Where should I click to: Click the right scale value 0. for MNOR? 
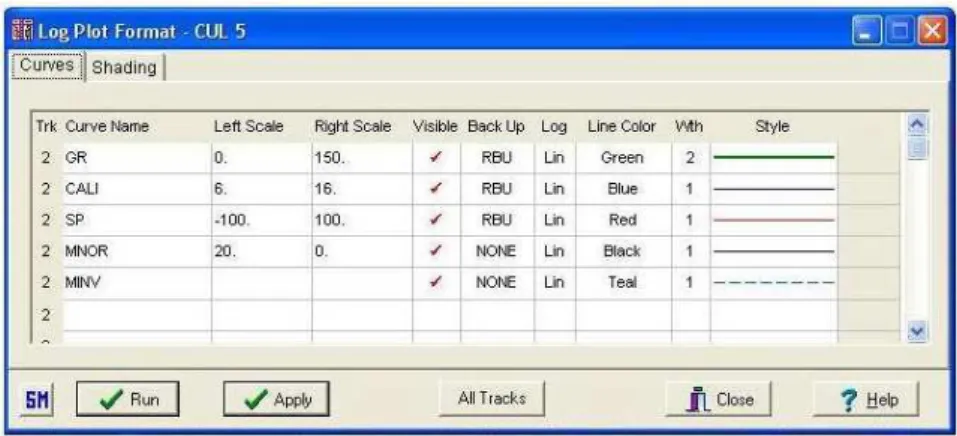[x=362, y=251]
